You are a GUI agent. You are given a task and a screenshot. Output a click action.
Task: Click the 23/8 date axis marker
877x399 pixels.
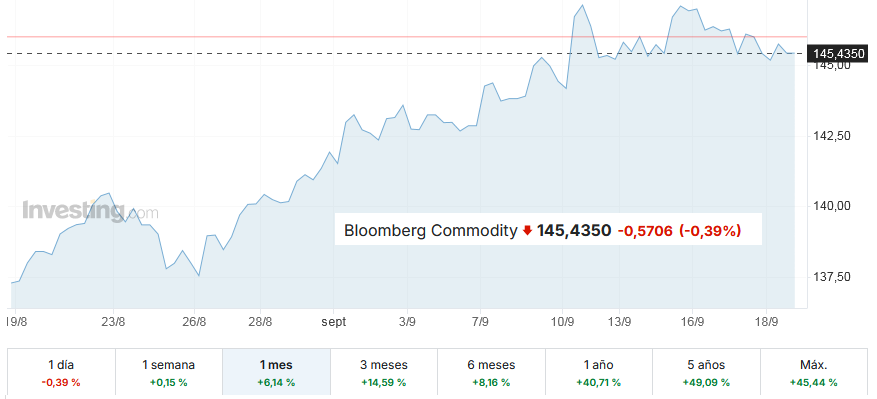(114, 322)
